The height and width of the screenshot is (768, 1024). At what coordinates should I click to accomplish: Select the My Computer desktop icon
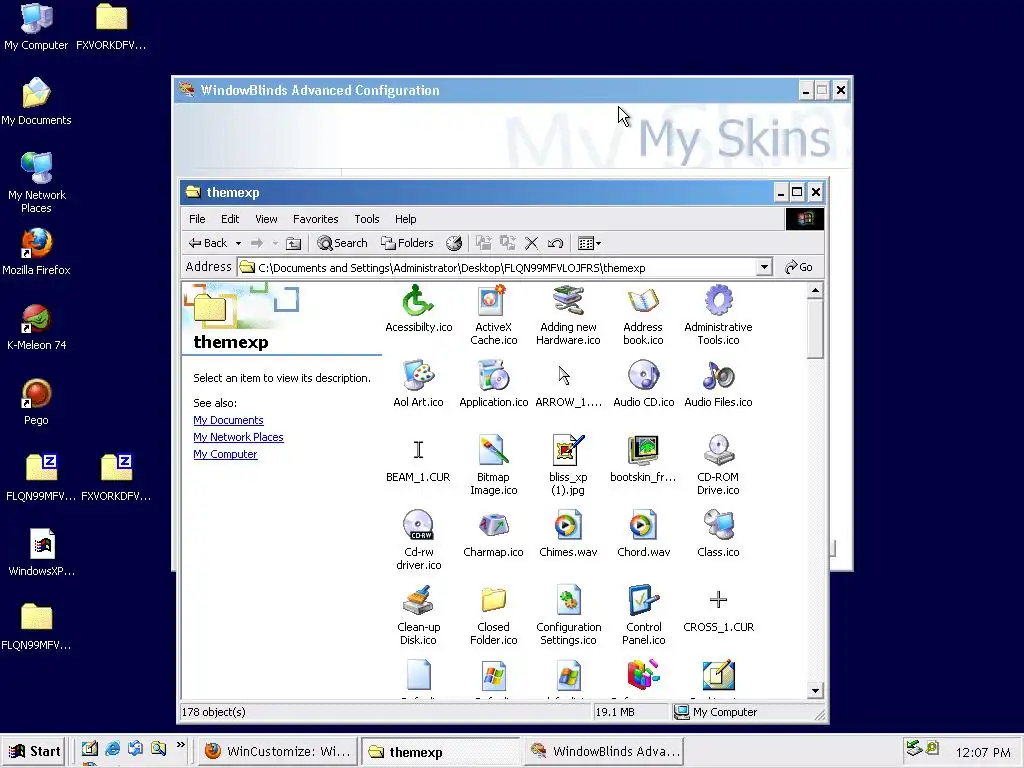36,26
